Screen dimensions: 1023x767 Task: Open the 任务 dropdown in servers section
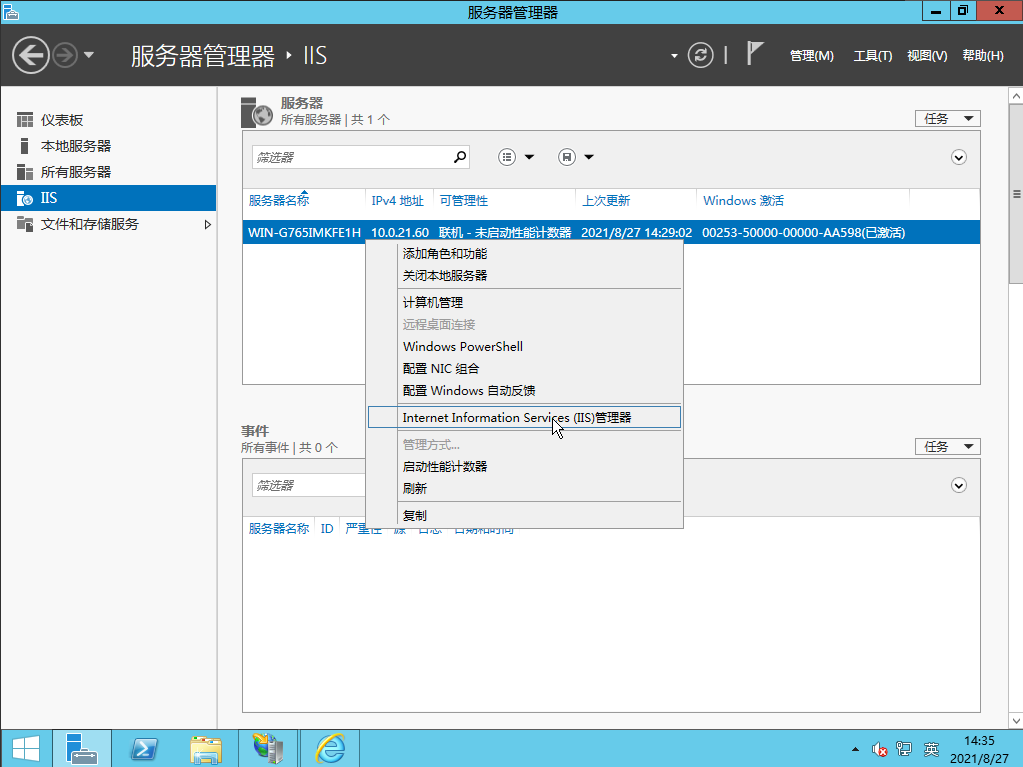pos(947,118)
